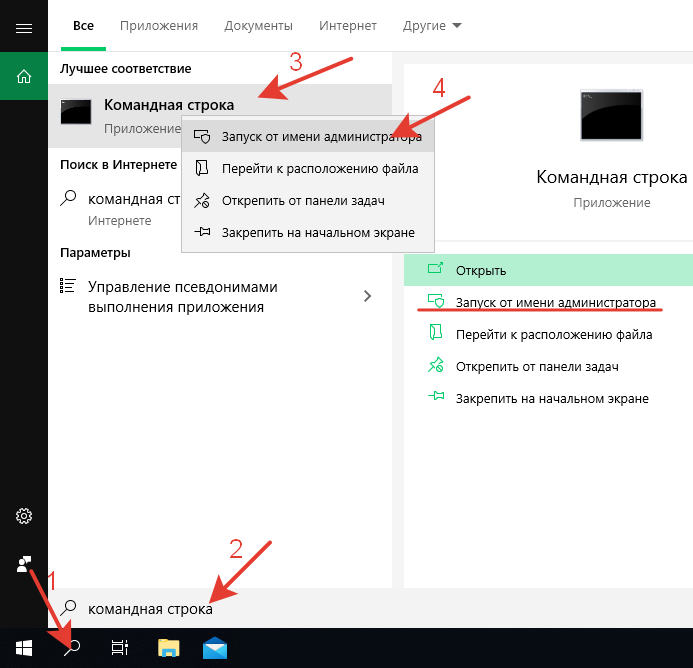Open the hamburger menu in the sidebar

24,29
